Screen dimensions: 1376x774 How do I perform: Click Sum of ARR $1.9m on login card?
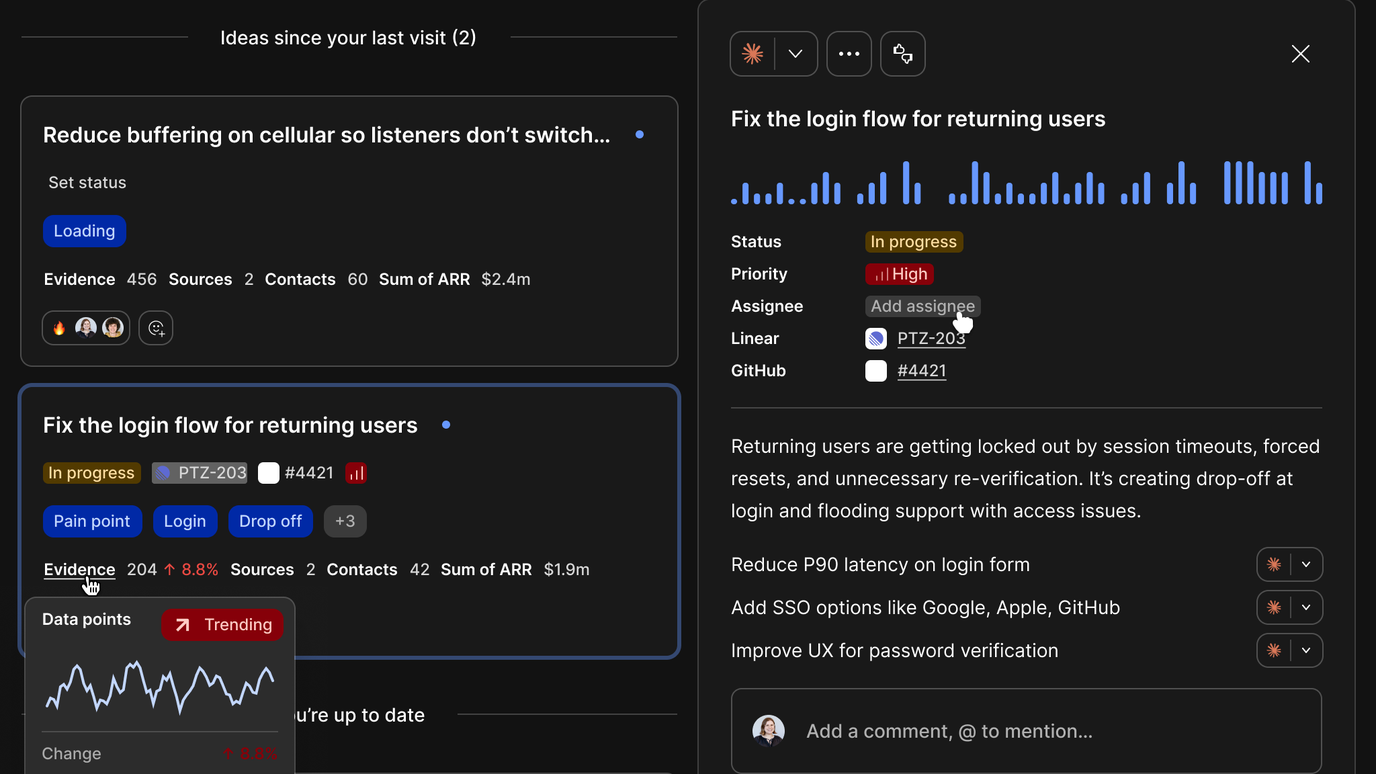point(515,569)
